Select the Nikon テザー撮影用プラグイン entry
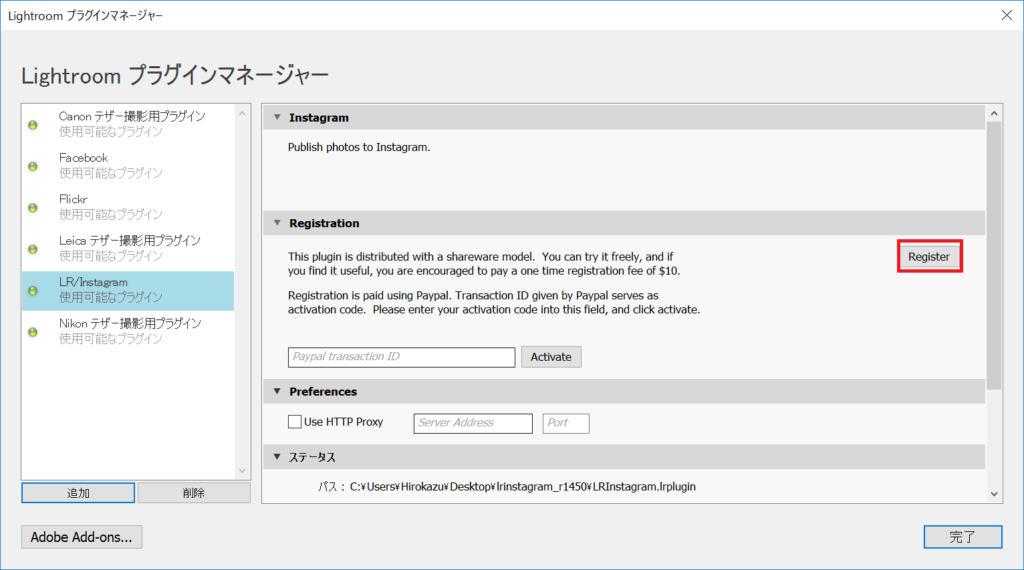 point(128,331)
